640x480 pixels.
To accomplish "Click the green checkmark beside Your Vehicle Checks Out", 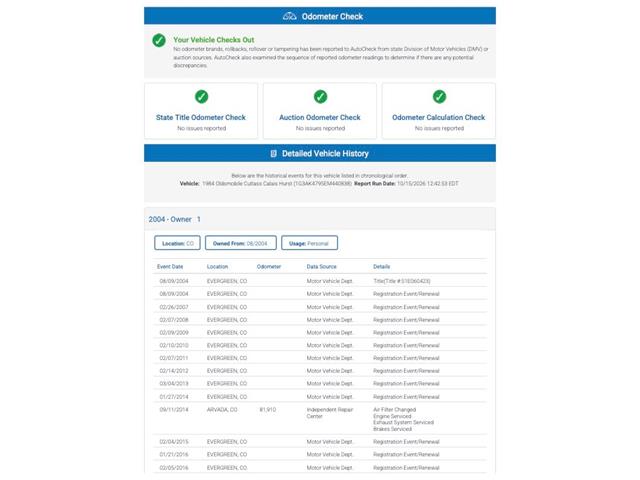I will (x=159, y=40).
